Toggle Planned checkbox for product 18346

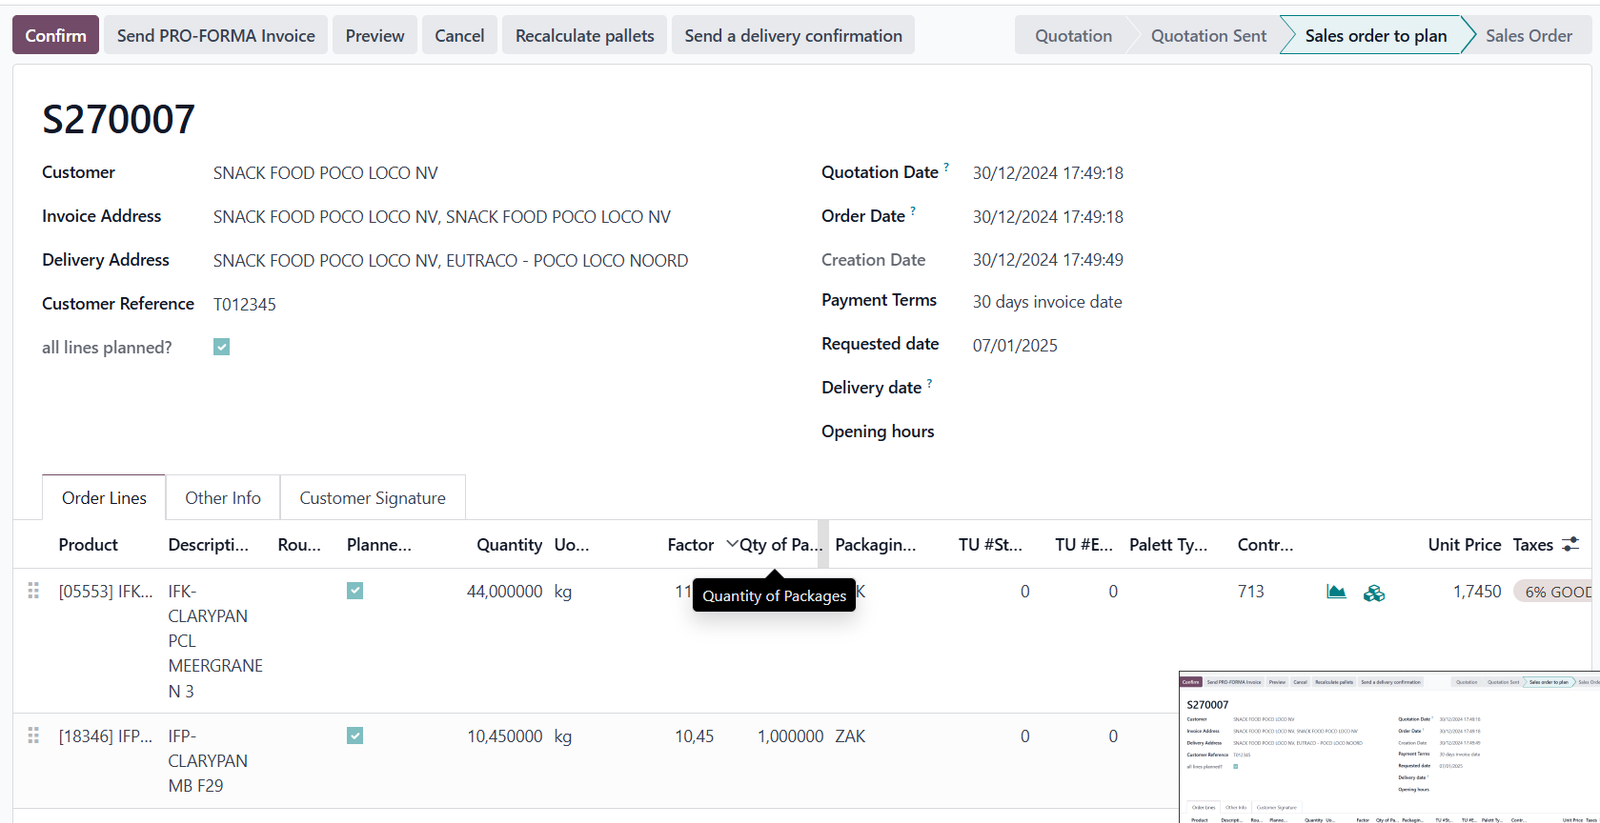pos(355,736)
